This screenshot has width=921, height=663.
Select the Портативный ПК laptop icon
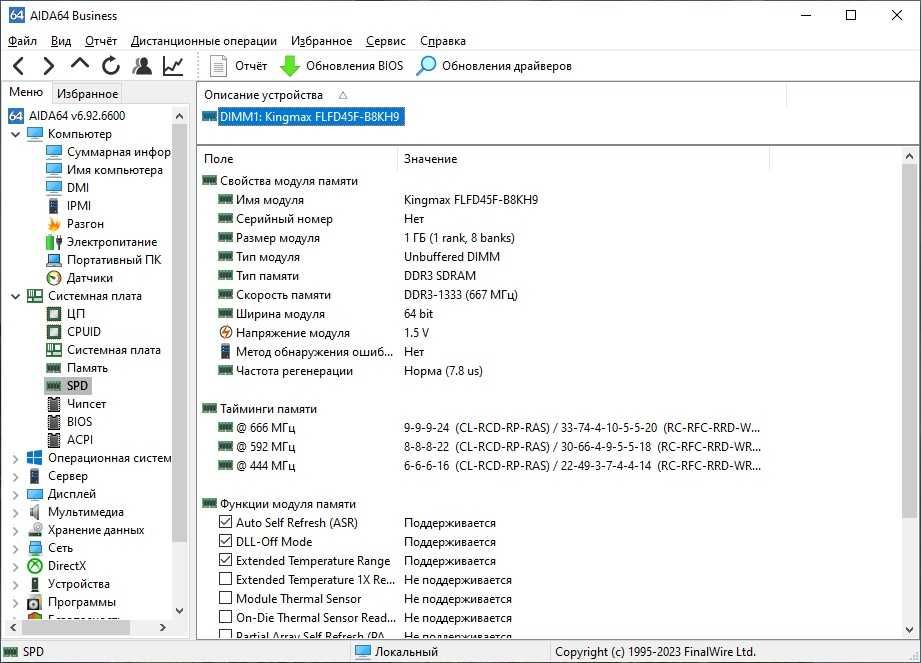click(x=54, y=260)
